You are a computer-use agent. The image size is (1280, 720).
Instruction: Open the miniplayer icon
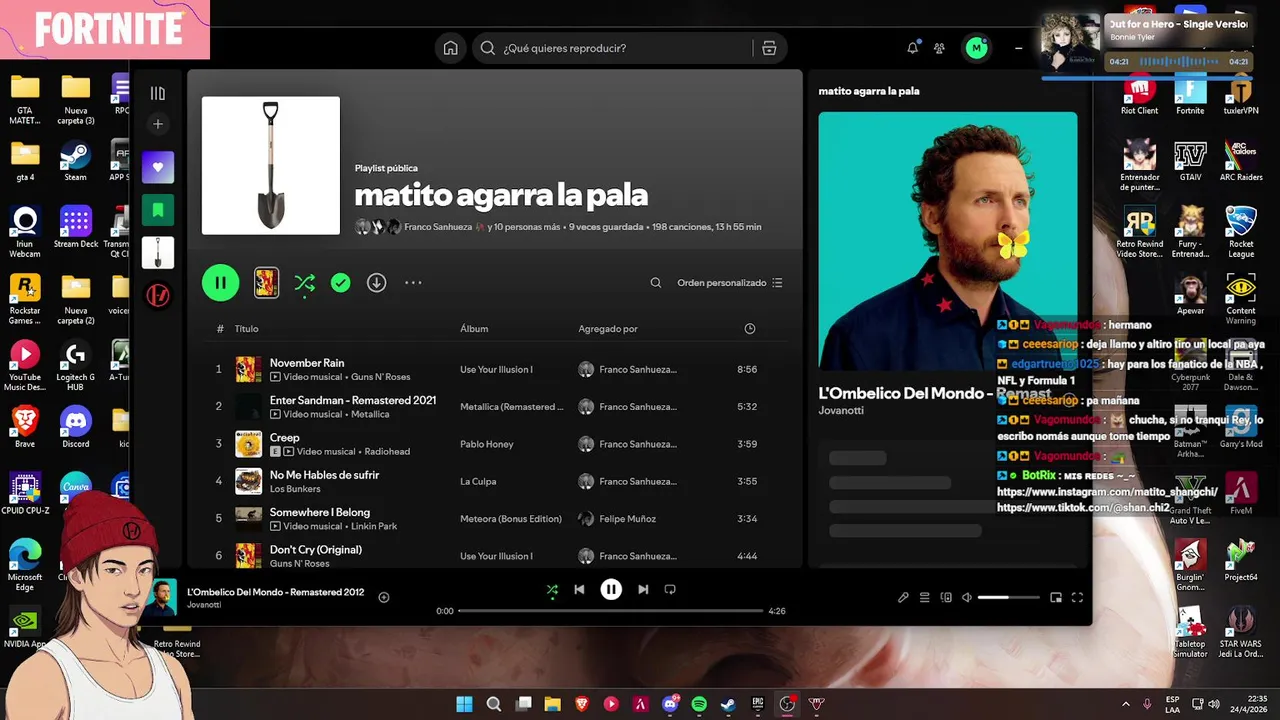pyautogui.click(x=1056, y=597)
